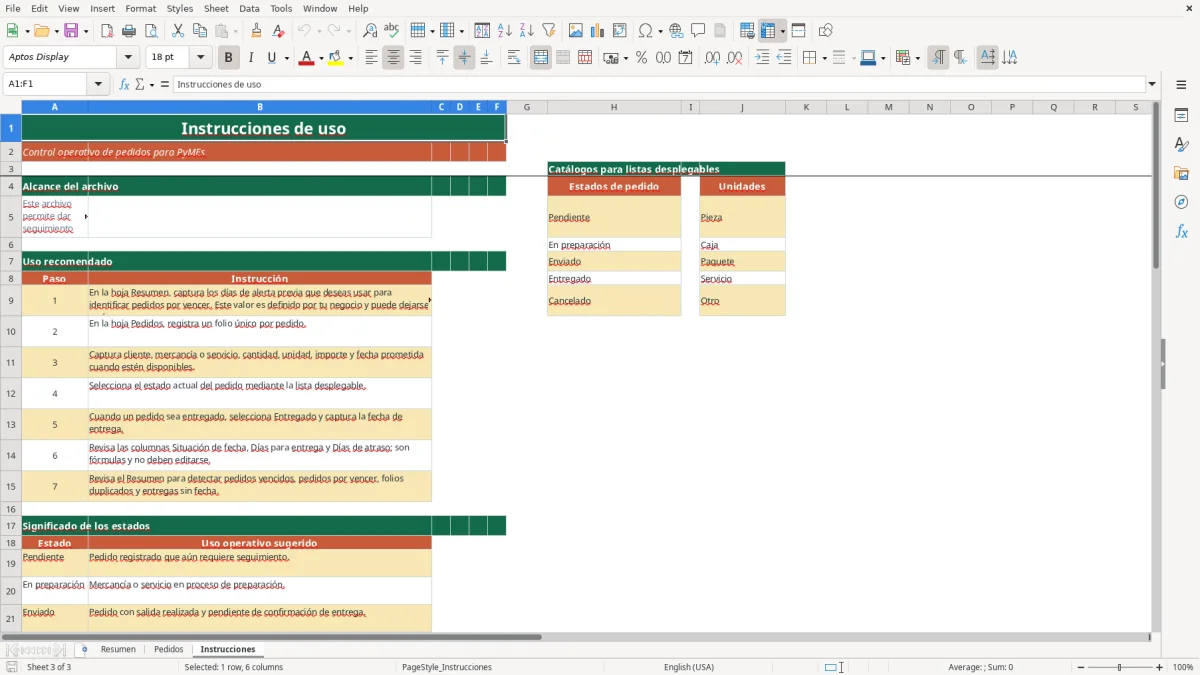Cut the selection with the scissors icon
The image size is (1200, 675).
[x=177, y=31]
